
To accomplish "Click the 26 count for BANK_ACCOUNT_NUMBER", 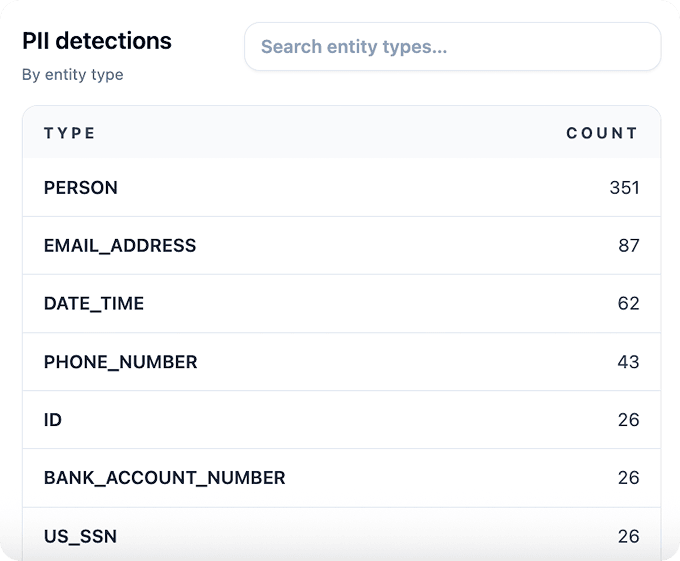I will click(x=628, y=478).
